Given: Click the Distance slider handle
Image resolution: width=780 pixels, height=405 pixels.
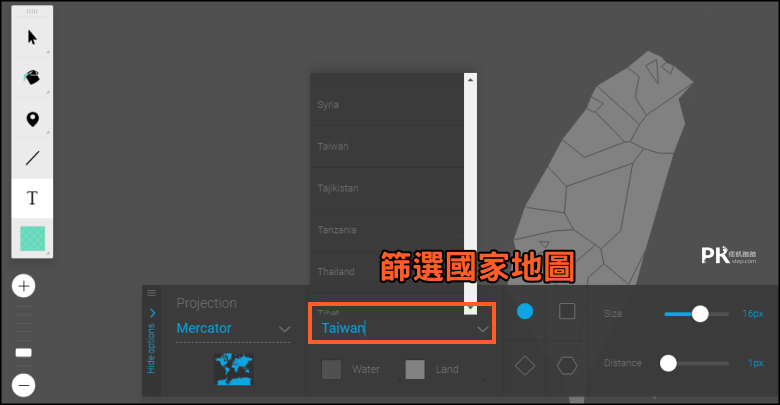Looking at the screenshot, I should (668, 363).
